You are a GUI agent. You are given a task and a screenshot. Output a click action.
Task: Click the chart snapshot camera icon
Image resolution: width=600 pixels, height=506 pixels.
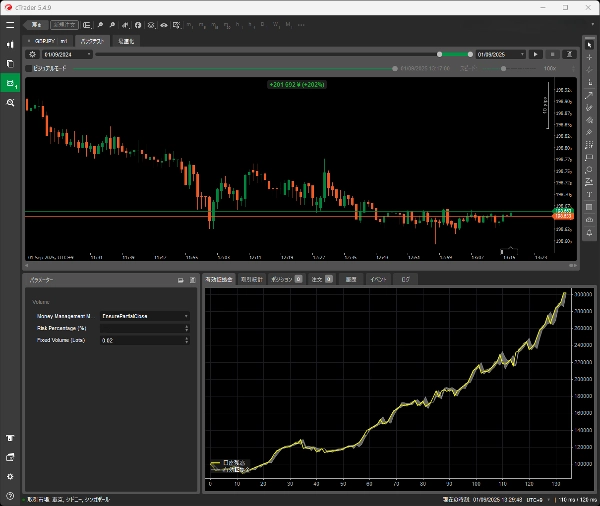pyautogui.click(x=589, y=220)
